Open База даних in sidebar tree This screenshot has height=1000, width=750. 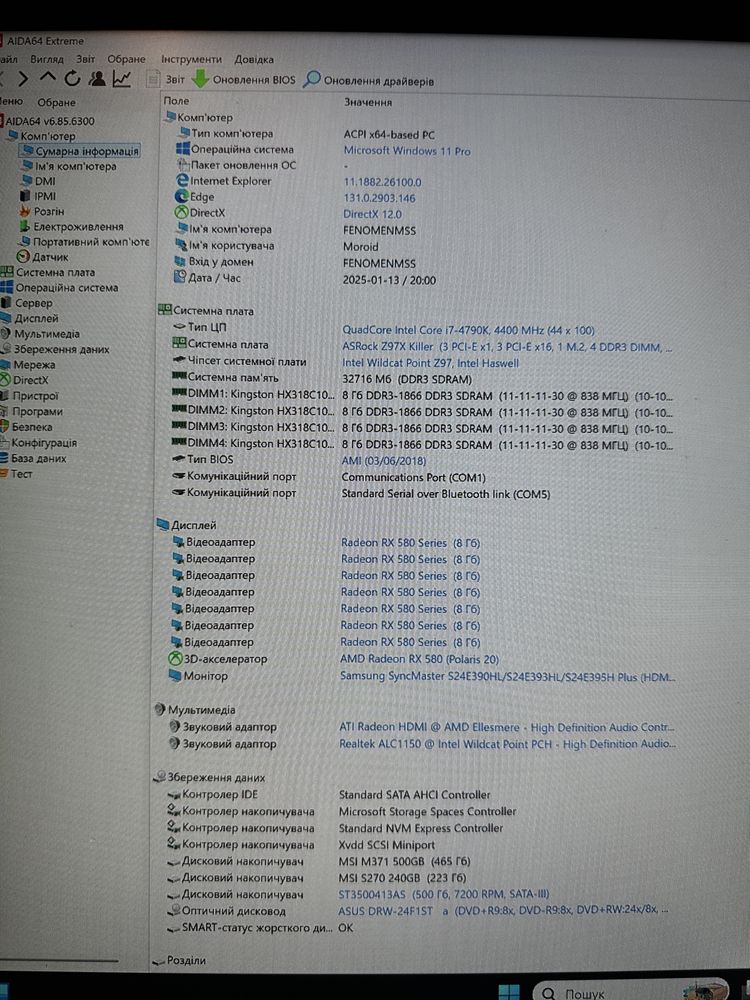click(33, 458)
